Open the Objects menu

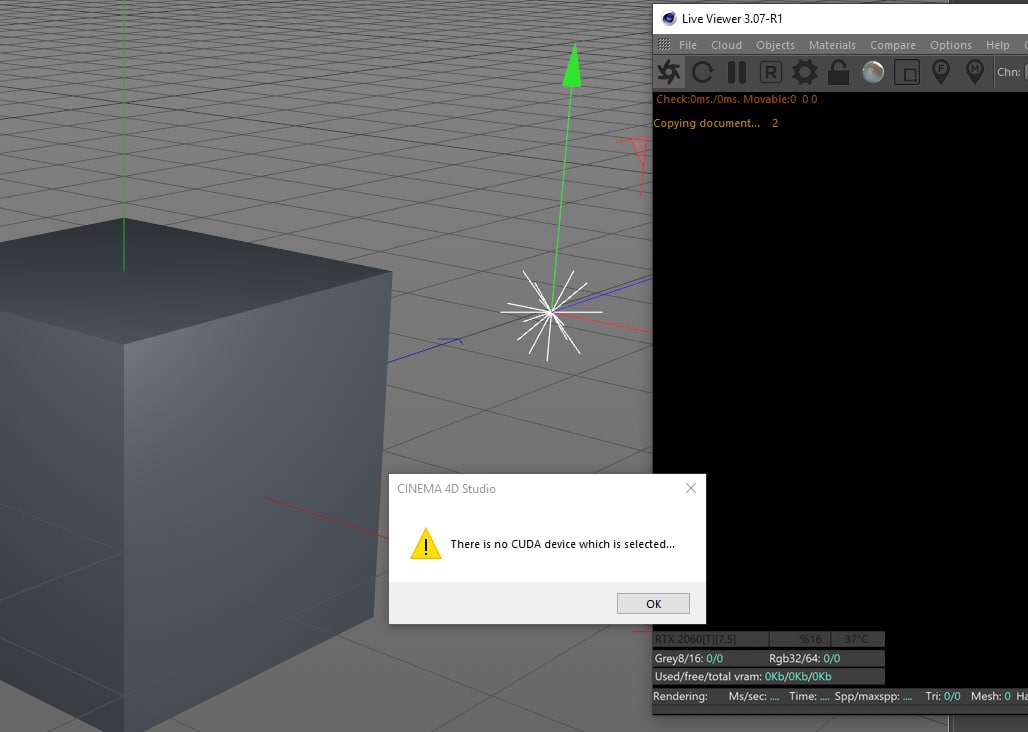coord(775,45)
